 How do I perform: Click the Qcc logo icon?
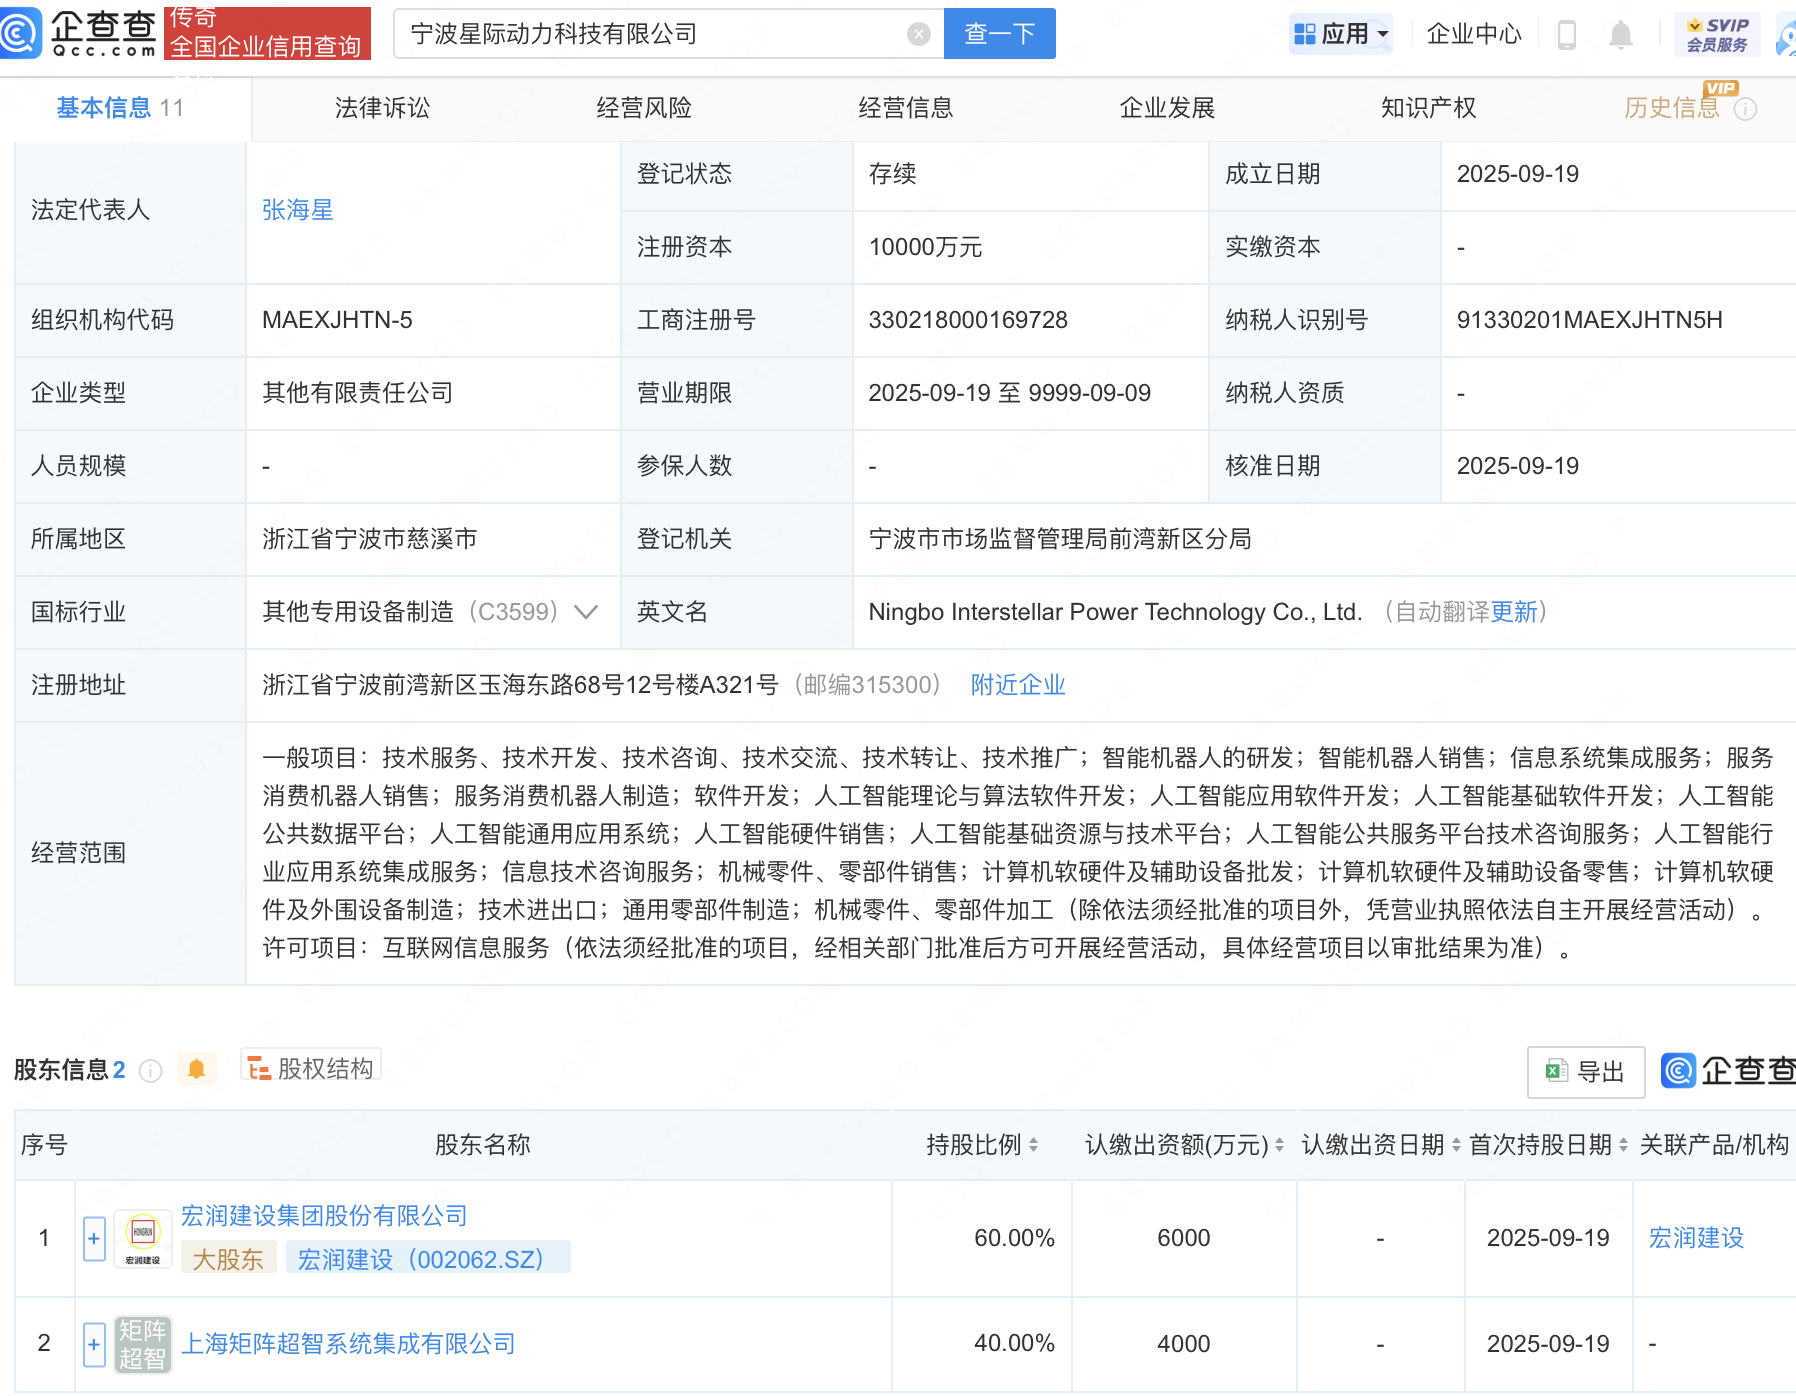[20, 33]
